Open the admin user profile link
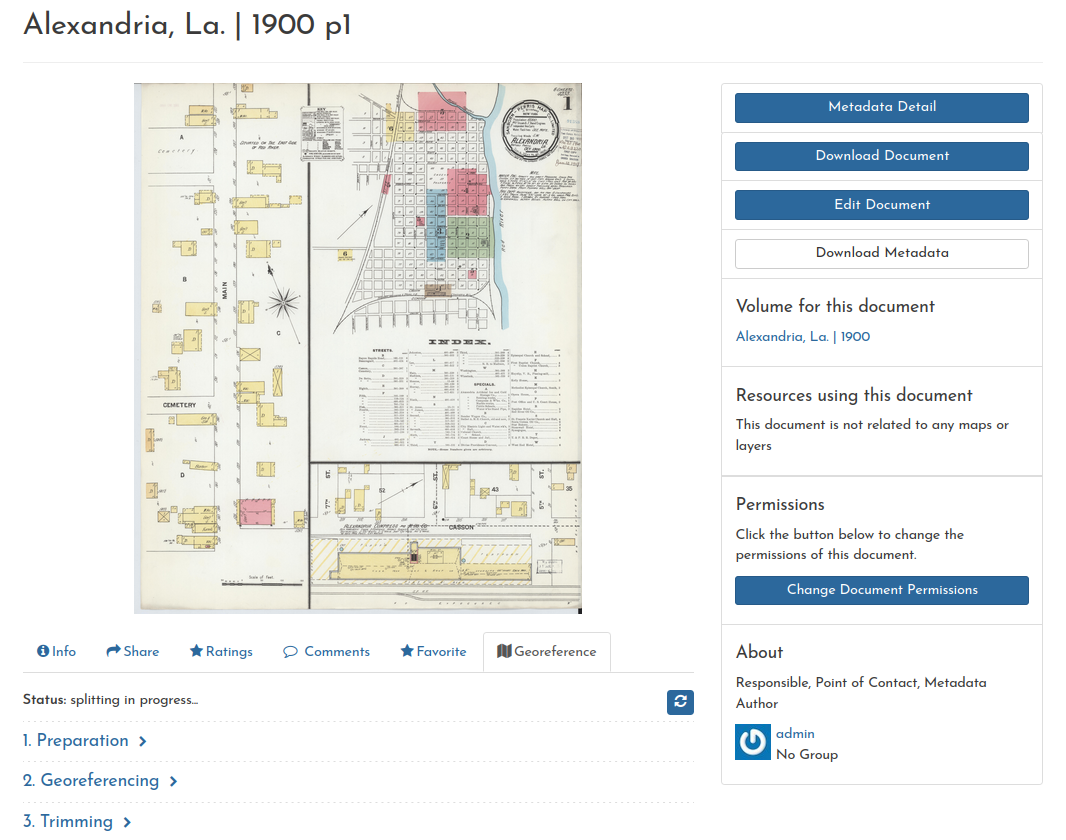Viewport: 1066px width, 840px height. [795, 734]
